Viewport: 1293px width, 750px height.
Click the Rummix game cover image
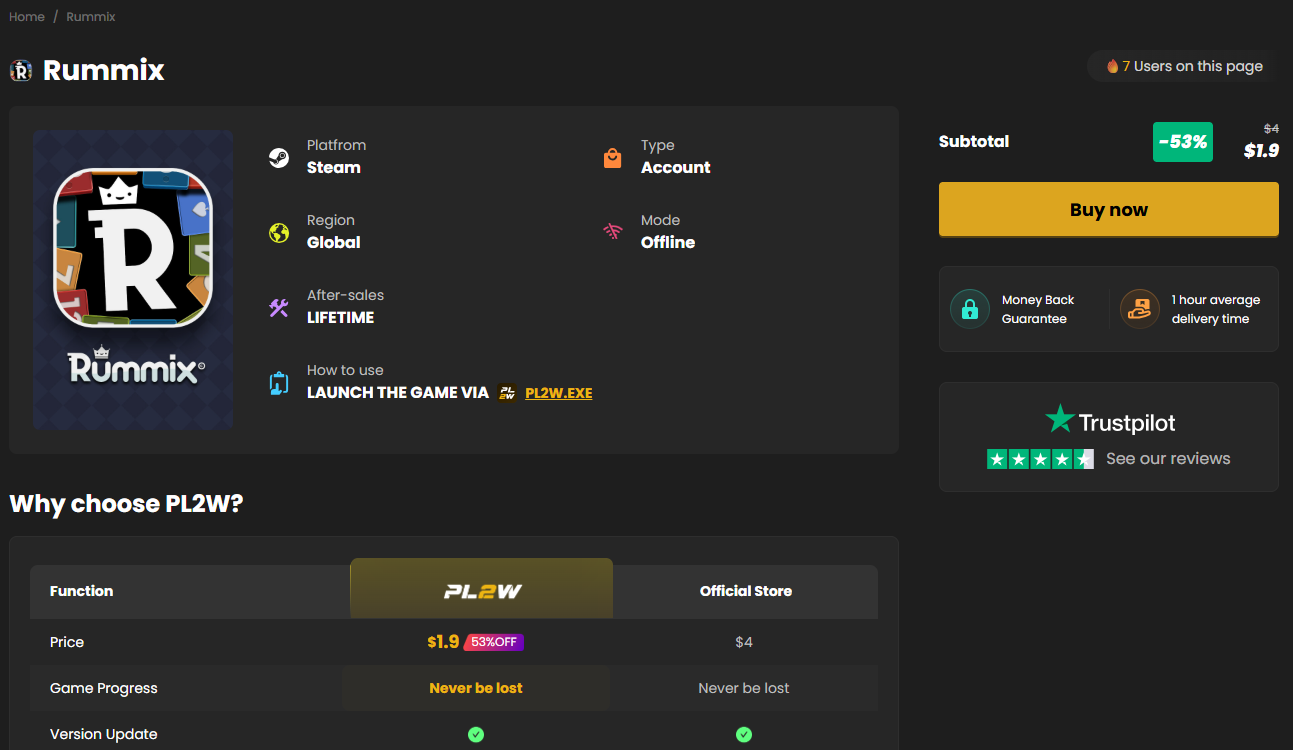click(133, 280)
